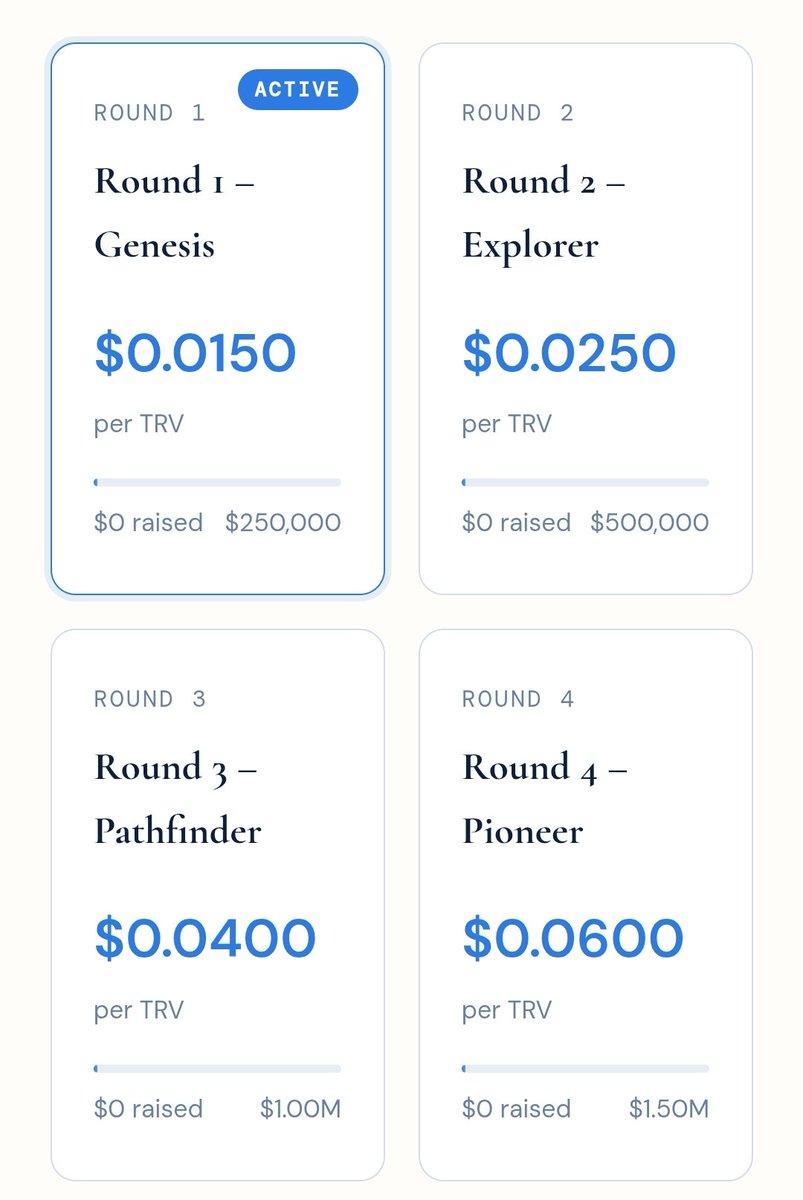The width and height of the screenshot is (803, 1200).
Task: Click the $1.00M goal amount
Action: pyautogui.click(x=300, y=1108)
